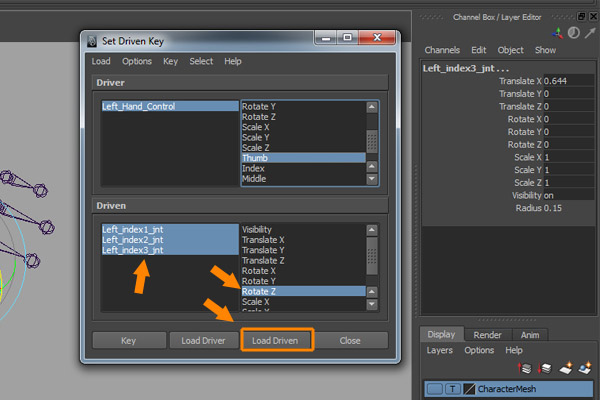This screenshot has width=600, height=400.
Task: Select Translate Y in Driven attribute list
Action: click(303, 250)
